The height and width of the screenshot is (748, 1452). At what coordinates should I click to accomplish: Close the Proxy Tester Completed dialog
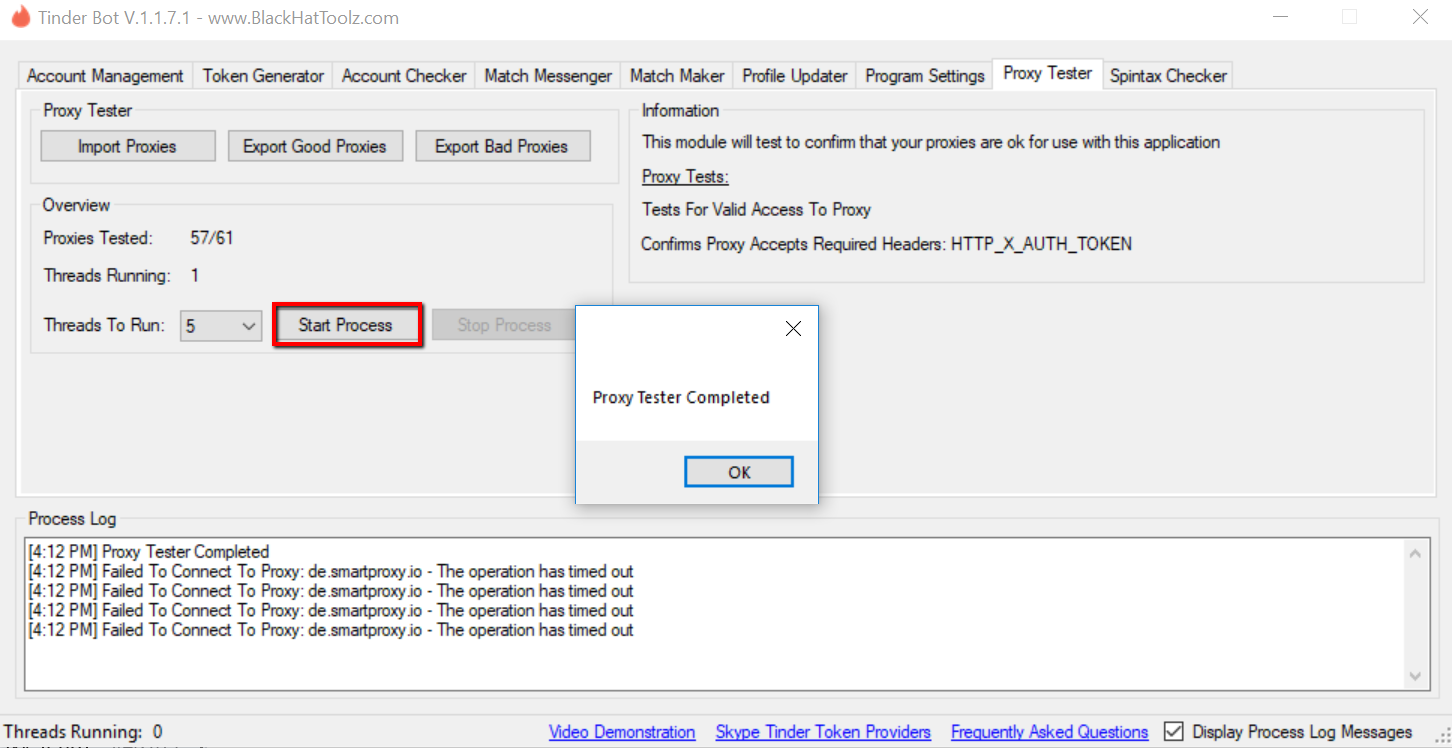(x=793, y=329)
